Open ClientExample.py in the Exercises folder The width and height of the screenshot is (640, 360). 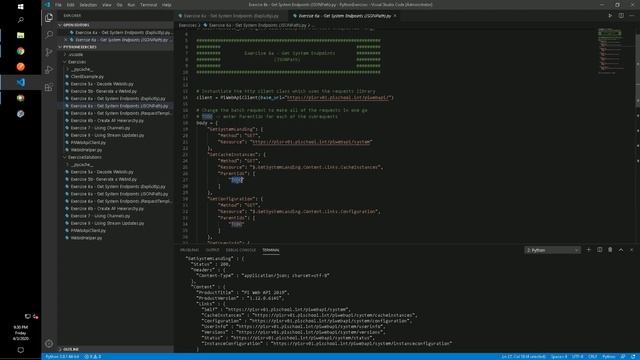pyautogui.click(x=87, y=76)
